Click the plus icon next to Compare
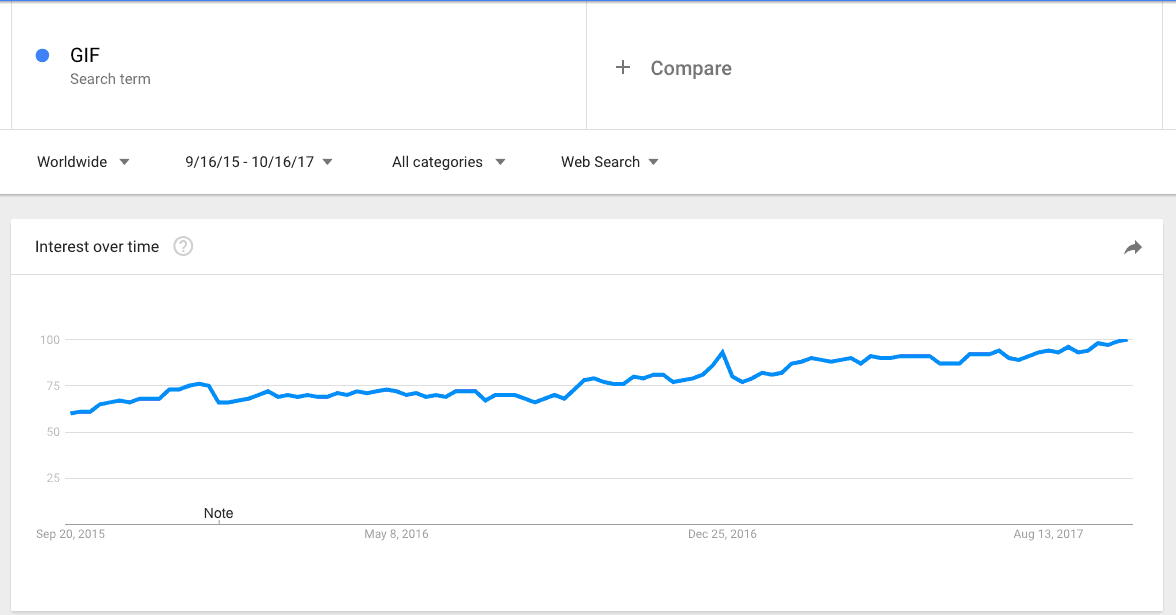The image size is (1176, 615). [x=623, y=67]
